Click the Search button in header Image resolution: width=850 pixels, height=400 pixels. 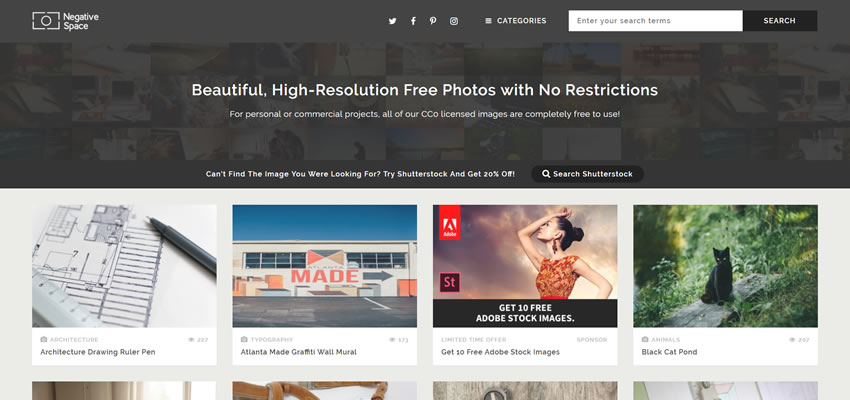[780, 21]
